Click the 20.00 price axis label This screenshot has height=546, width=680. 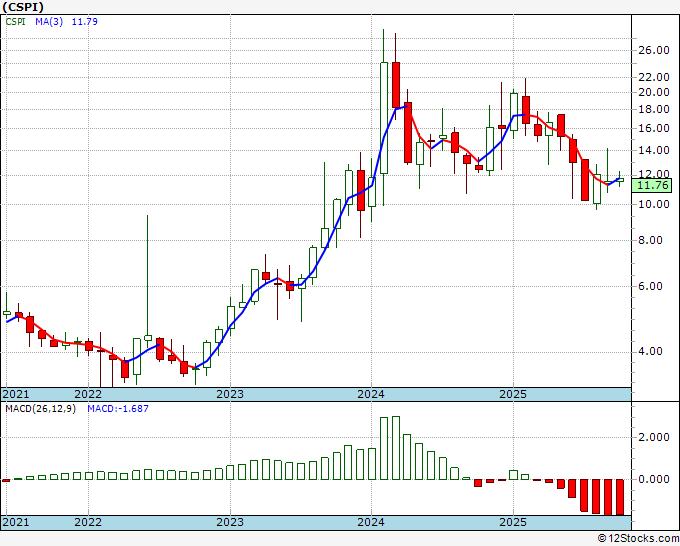pos(654,92)
